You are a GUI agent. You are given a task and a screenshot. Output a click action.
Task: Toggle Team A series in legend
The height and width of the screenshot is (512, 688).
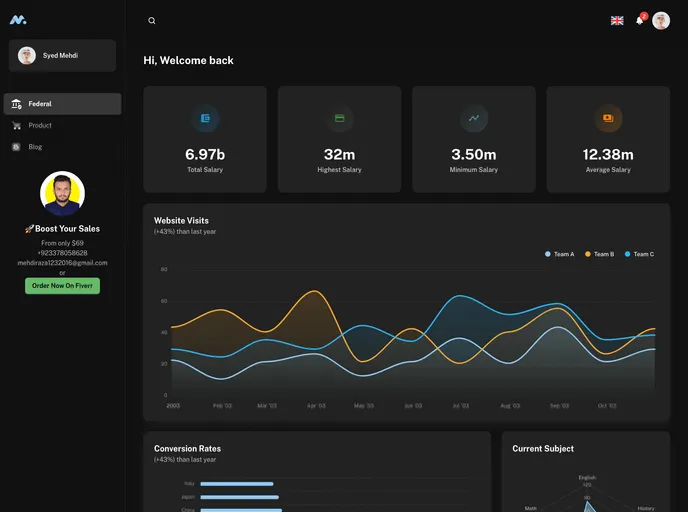click(560, 254)
